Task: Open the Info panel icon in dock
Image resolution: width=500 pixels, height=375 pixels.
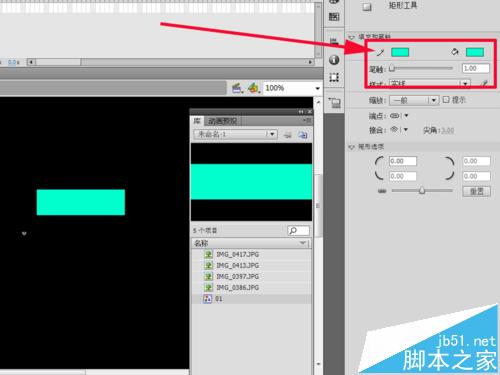Action: [x=334, y=60]
